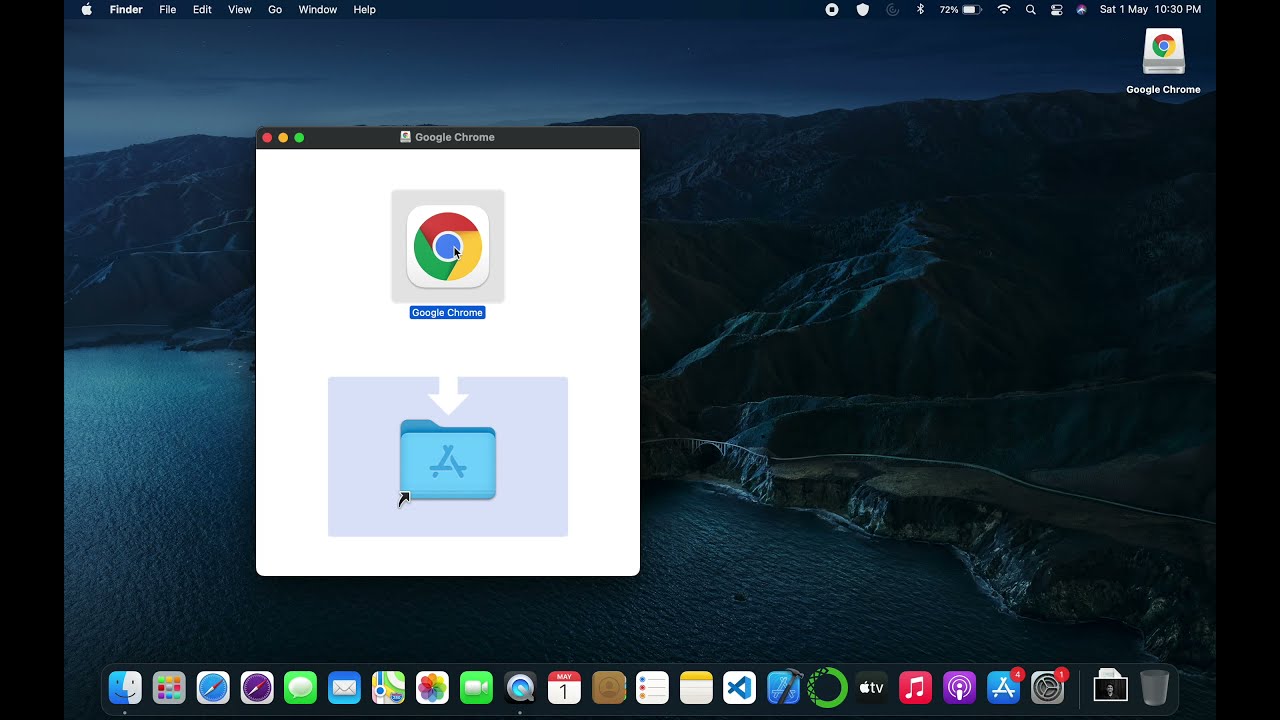Image resolution: width=1280 pixels, height=720 pixels.
Task: Open Photos from the Dock
Action: 433,687
